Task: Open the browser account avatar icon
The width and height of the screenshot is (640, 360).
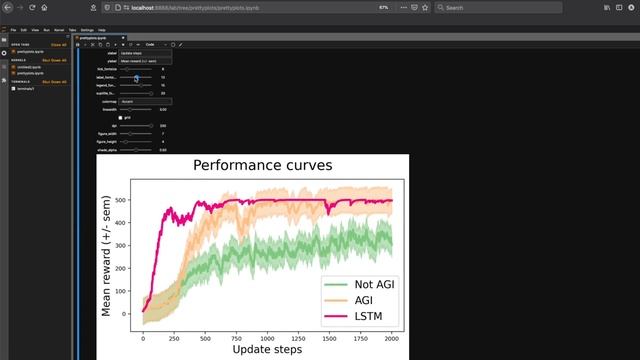Action: 631,7
